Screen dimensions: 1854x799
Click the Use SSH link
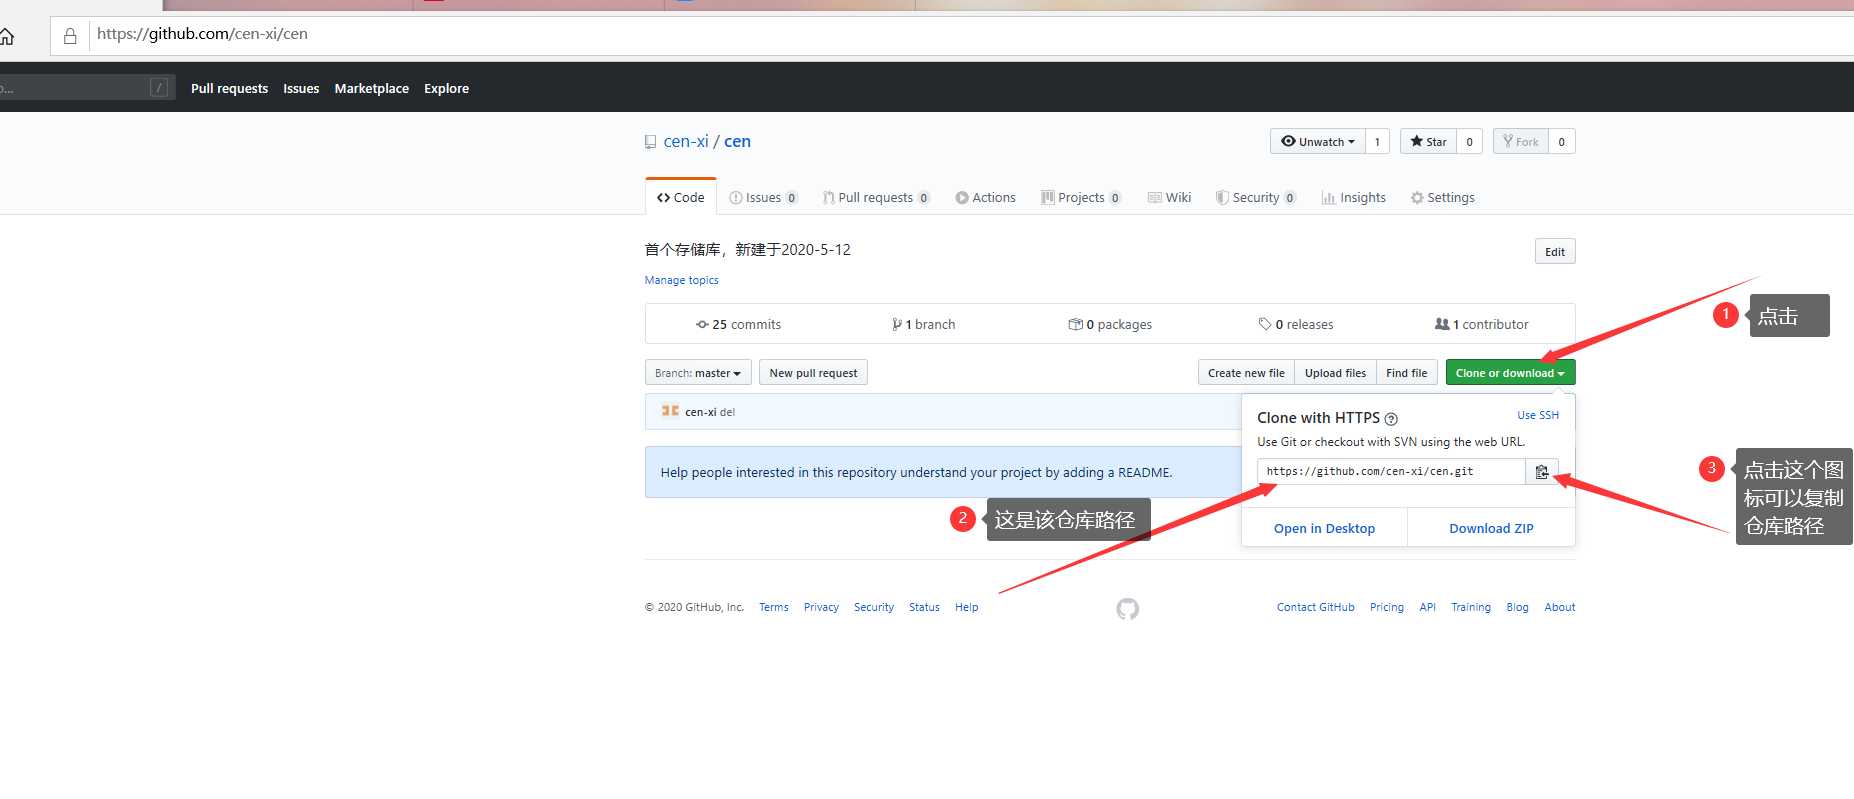pyautogui.click(x=1538, y=415)
